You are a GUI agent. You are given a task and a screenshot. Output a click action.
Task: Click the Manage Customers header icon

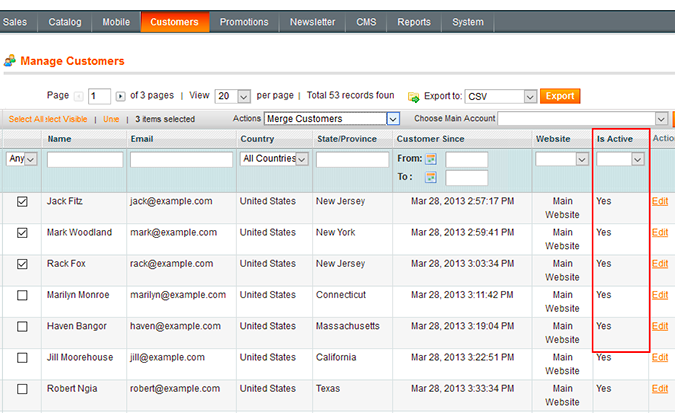tap(10, 62)
